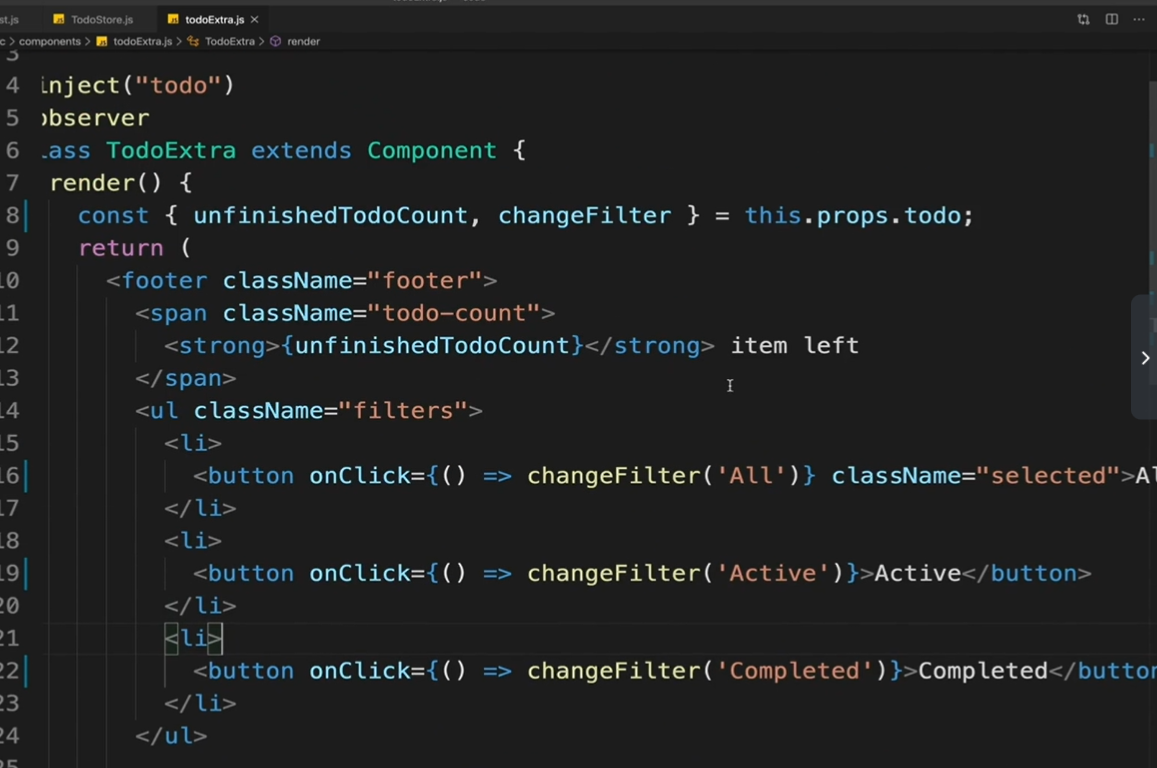The width and height of the screenshot is (1157, 768).
Task: Split the editor using the split icon
Action: click(1111, 19)
